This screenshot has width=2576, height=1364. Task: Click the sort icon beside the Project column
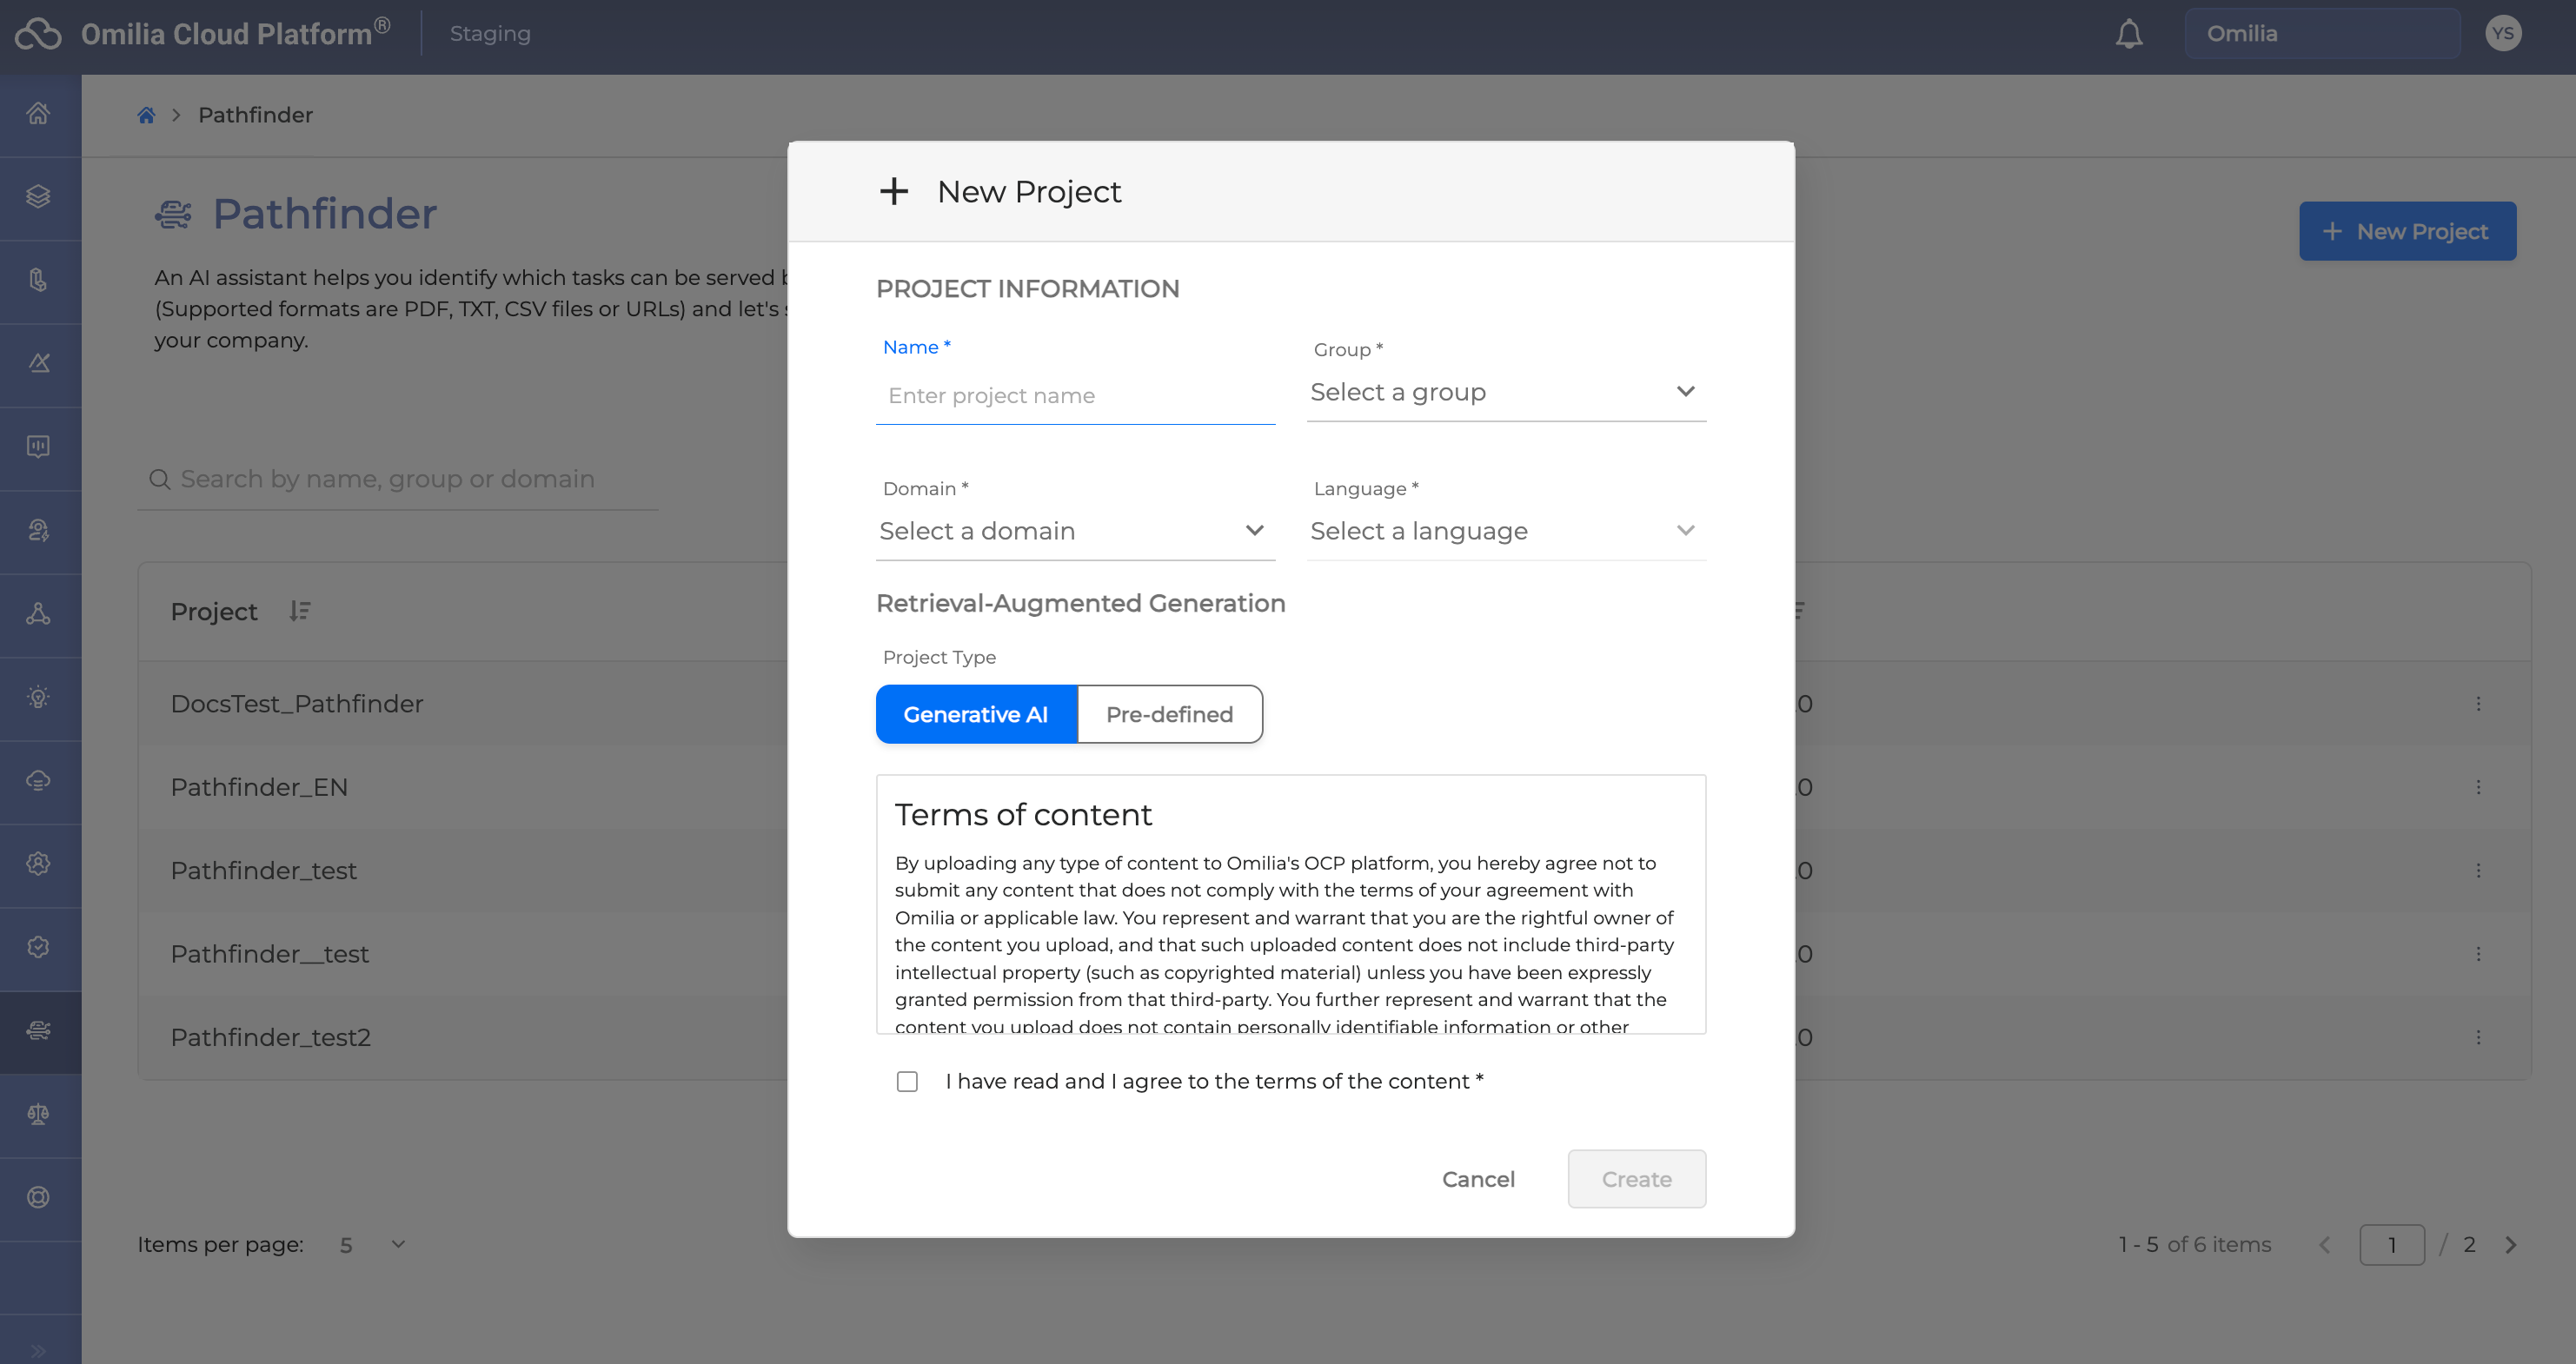point(299,611)
